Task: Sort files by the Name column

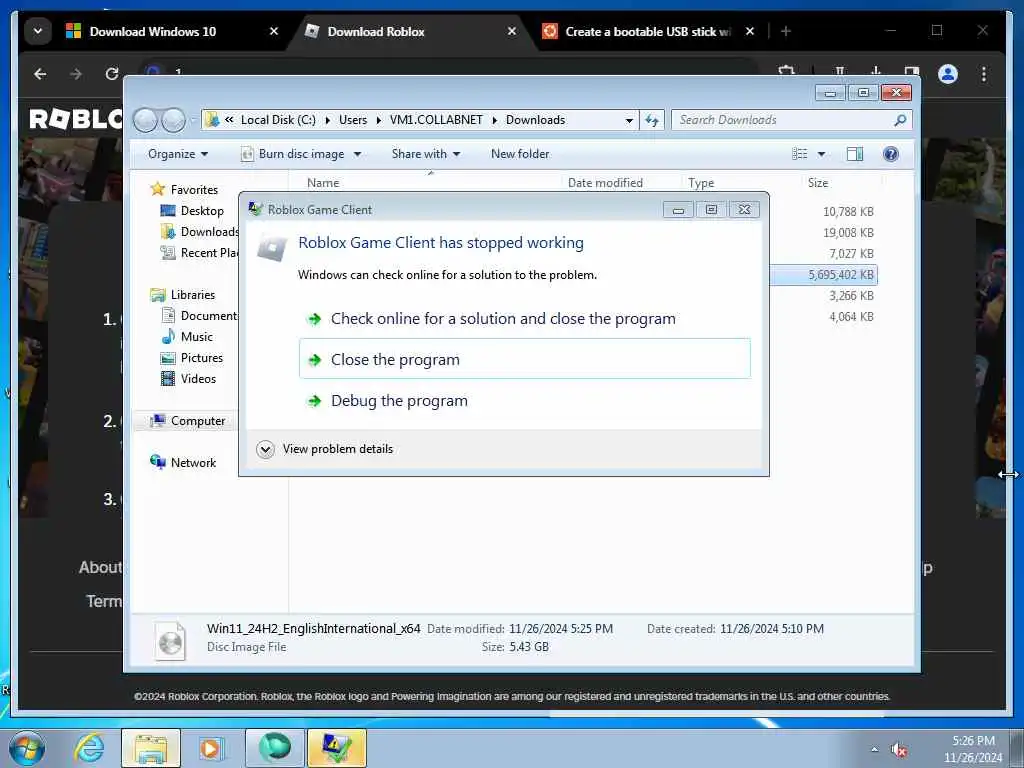Action: coord(323,183)
